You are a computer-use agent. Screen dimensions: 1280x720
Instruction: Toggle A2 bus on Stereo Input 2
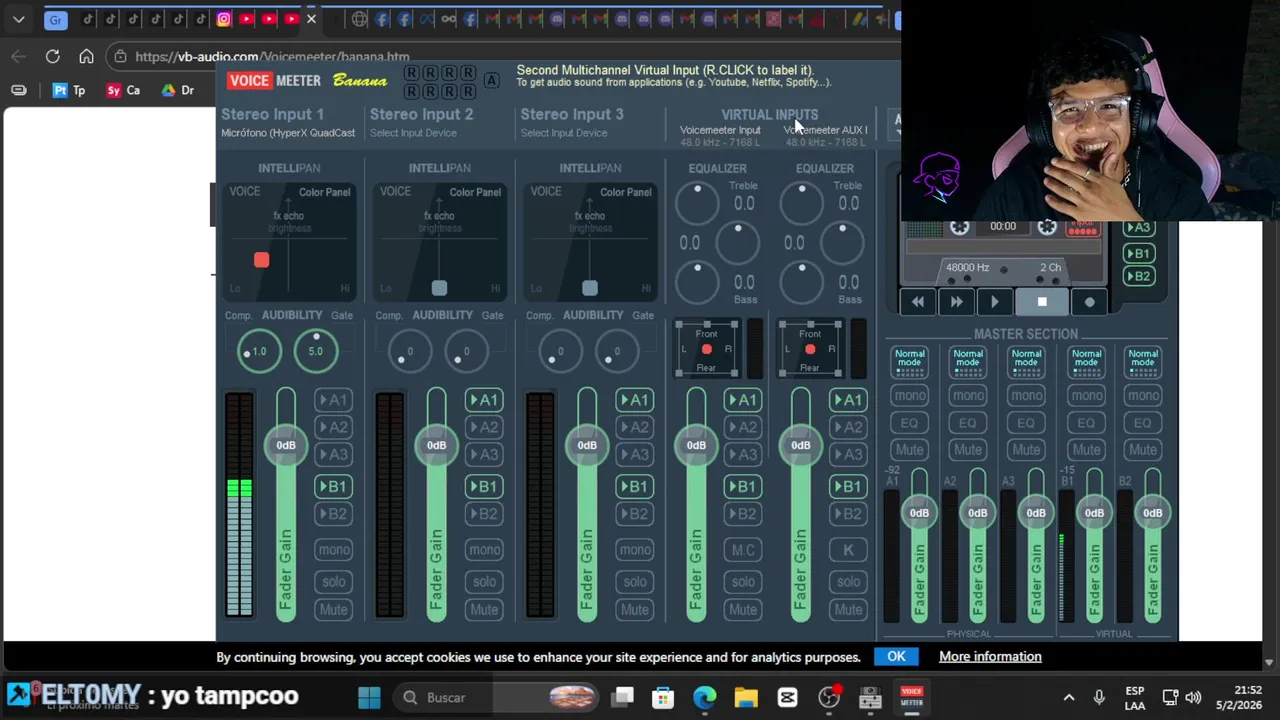(x=484, y=427)
